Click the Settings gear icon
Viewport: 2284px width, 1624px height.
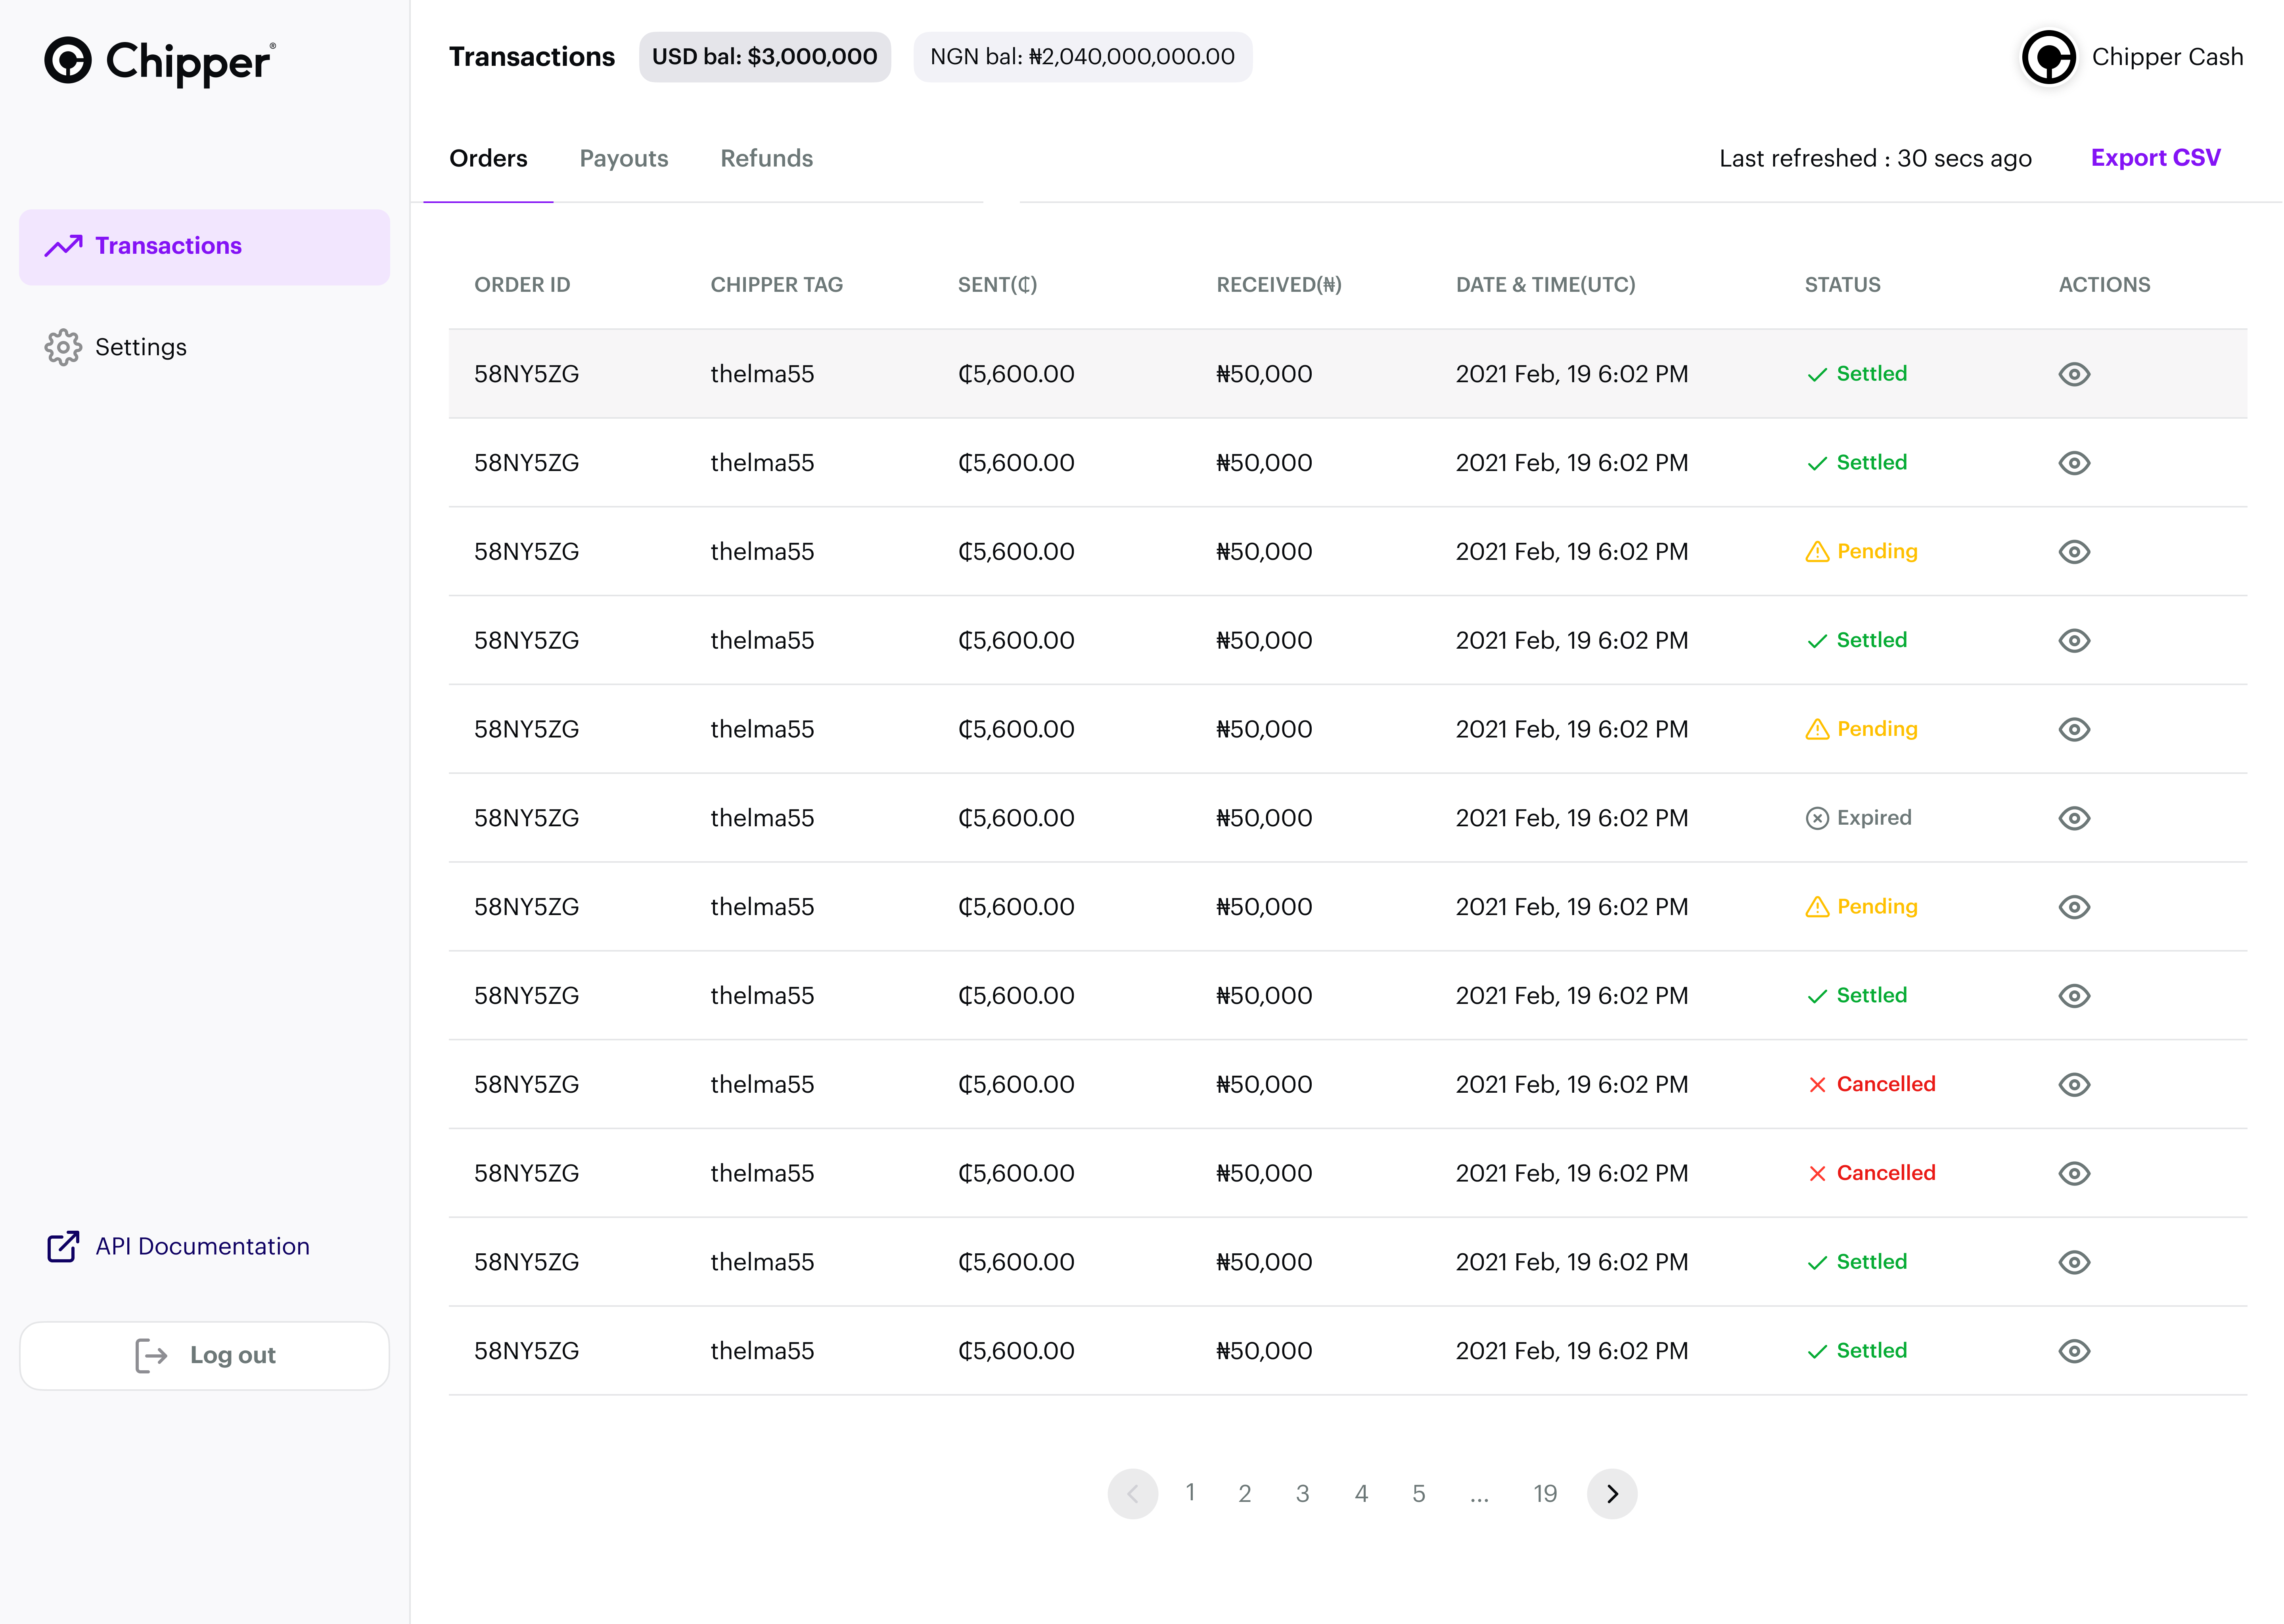tap(63, 347)
